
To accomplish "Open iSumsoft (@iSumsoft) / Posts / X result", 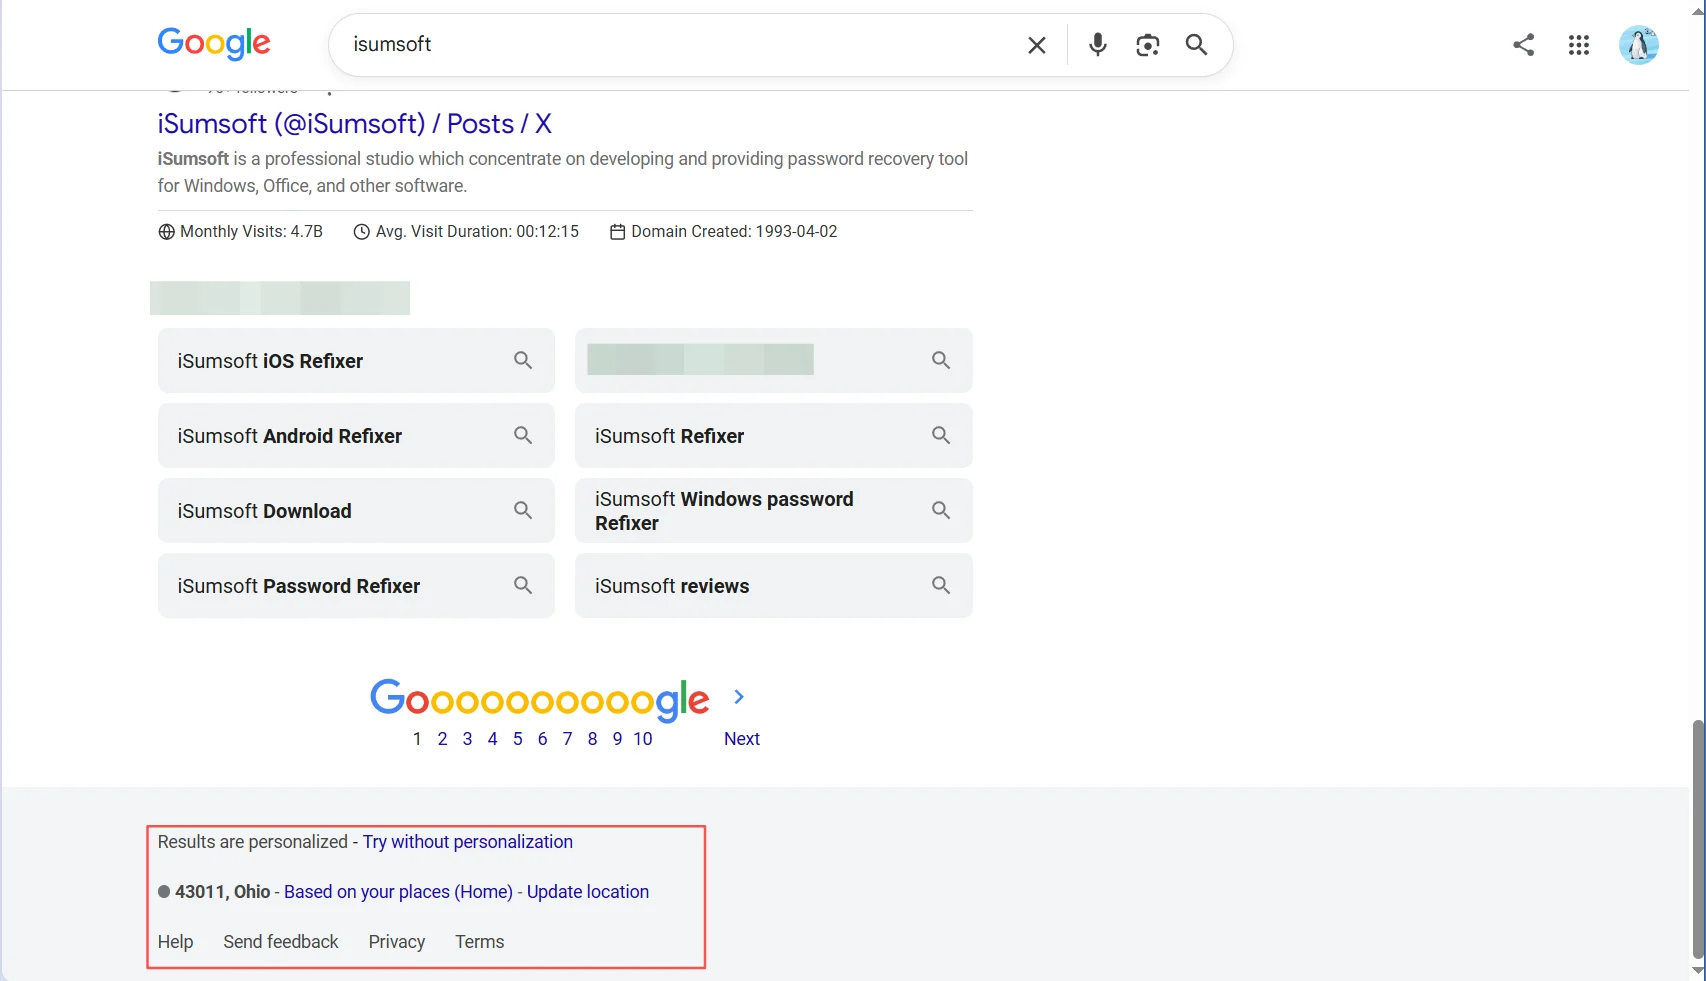I will [355, 123].
